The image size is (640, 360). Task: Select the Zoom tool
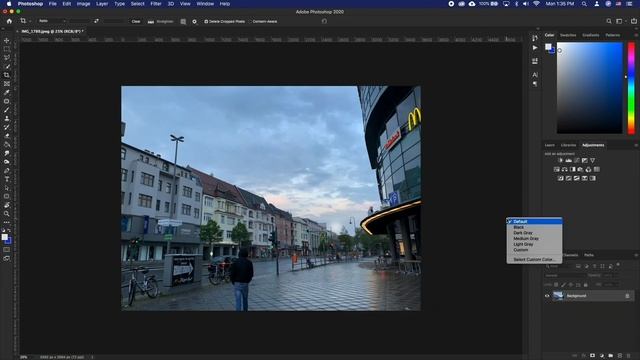coord(7,213)
